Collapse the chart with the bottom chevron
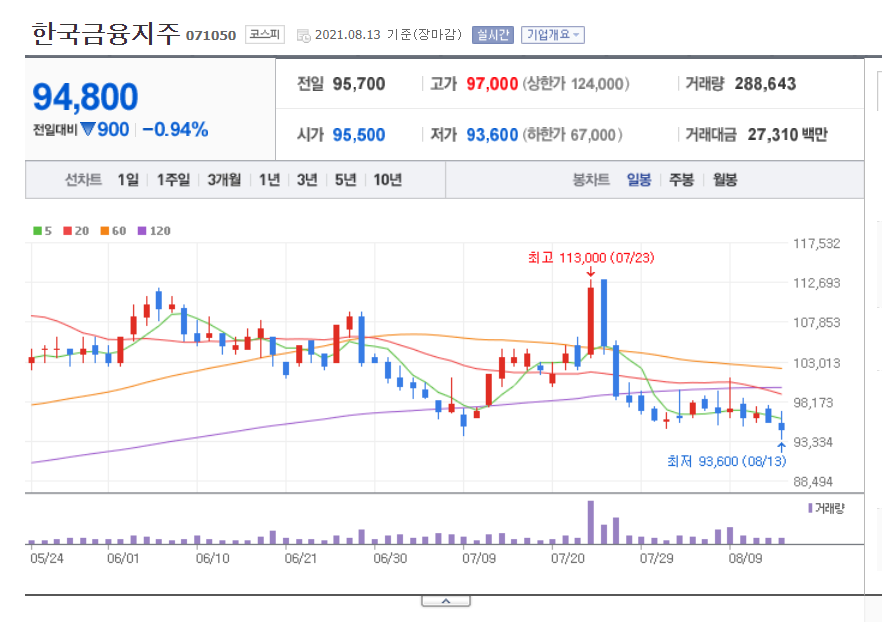Viewport: 882px width, 622px height. 446,601
